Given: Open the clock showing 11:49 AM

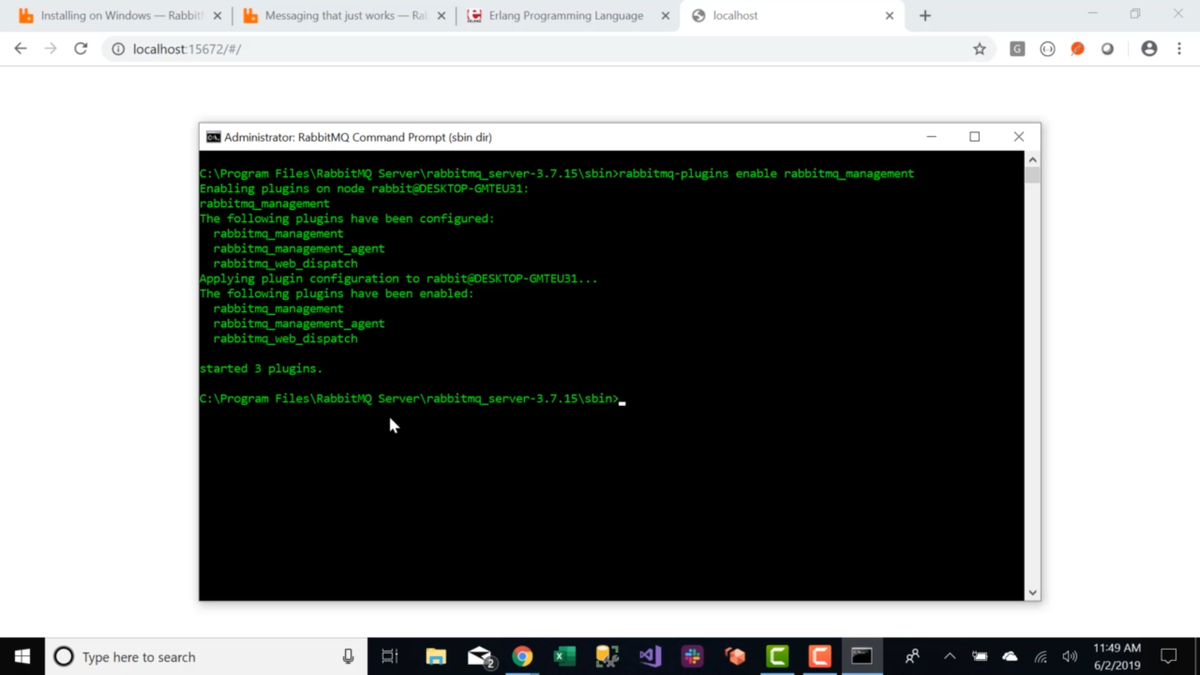Looking at the screenshot, I should (1117, 657).
